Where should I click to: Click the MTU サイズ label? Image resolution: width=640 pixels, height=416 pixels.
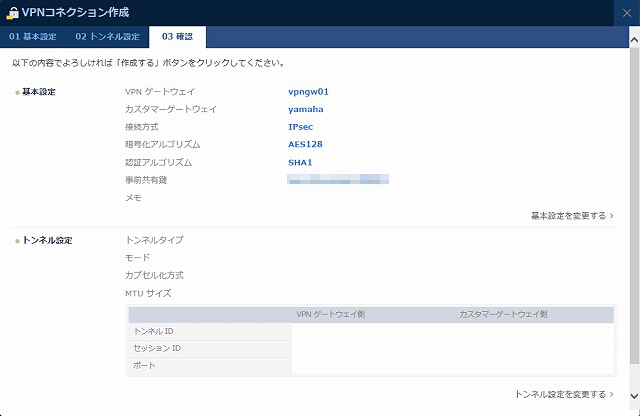pos(148,293)
